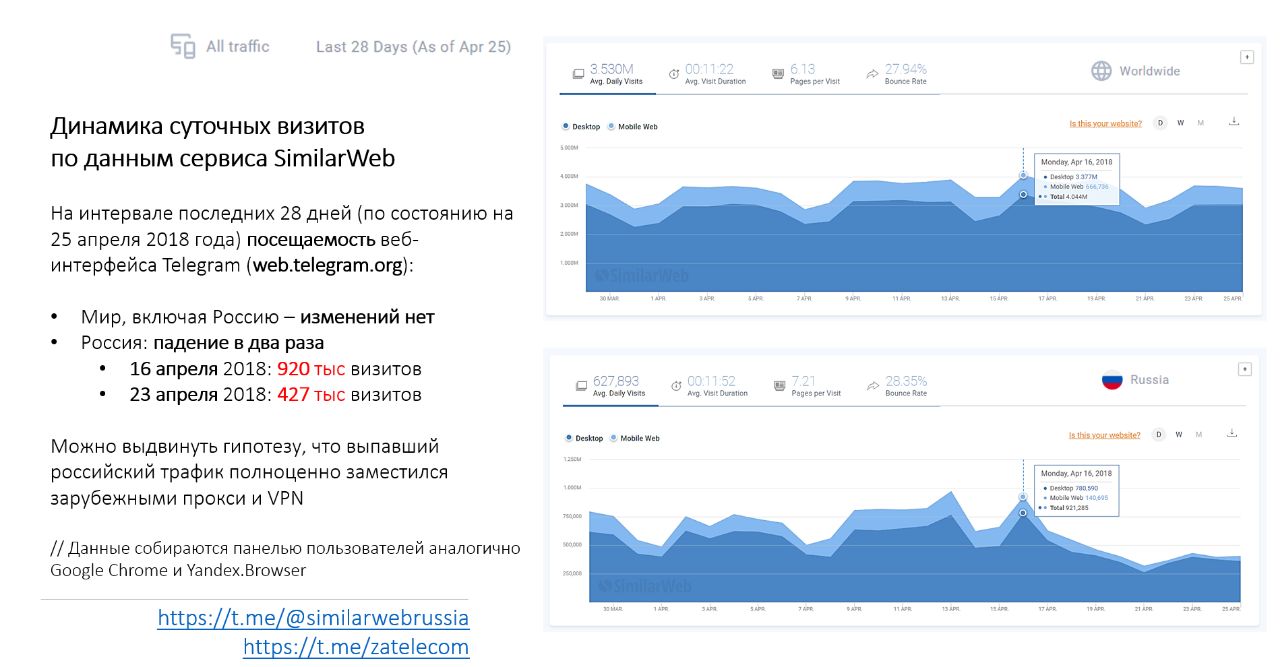Select the Worldwide Avg. Daily Visits tab
Image resolution: width=1280 pixels, height=667 pixels.
(x=608, y=74)
